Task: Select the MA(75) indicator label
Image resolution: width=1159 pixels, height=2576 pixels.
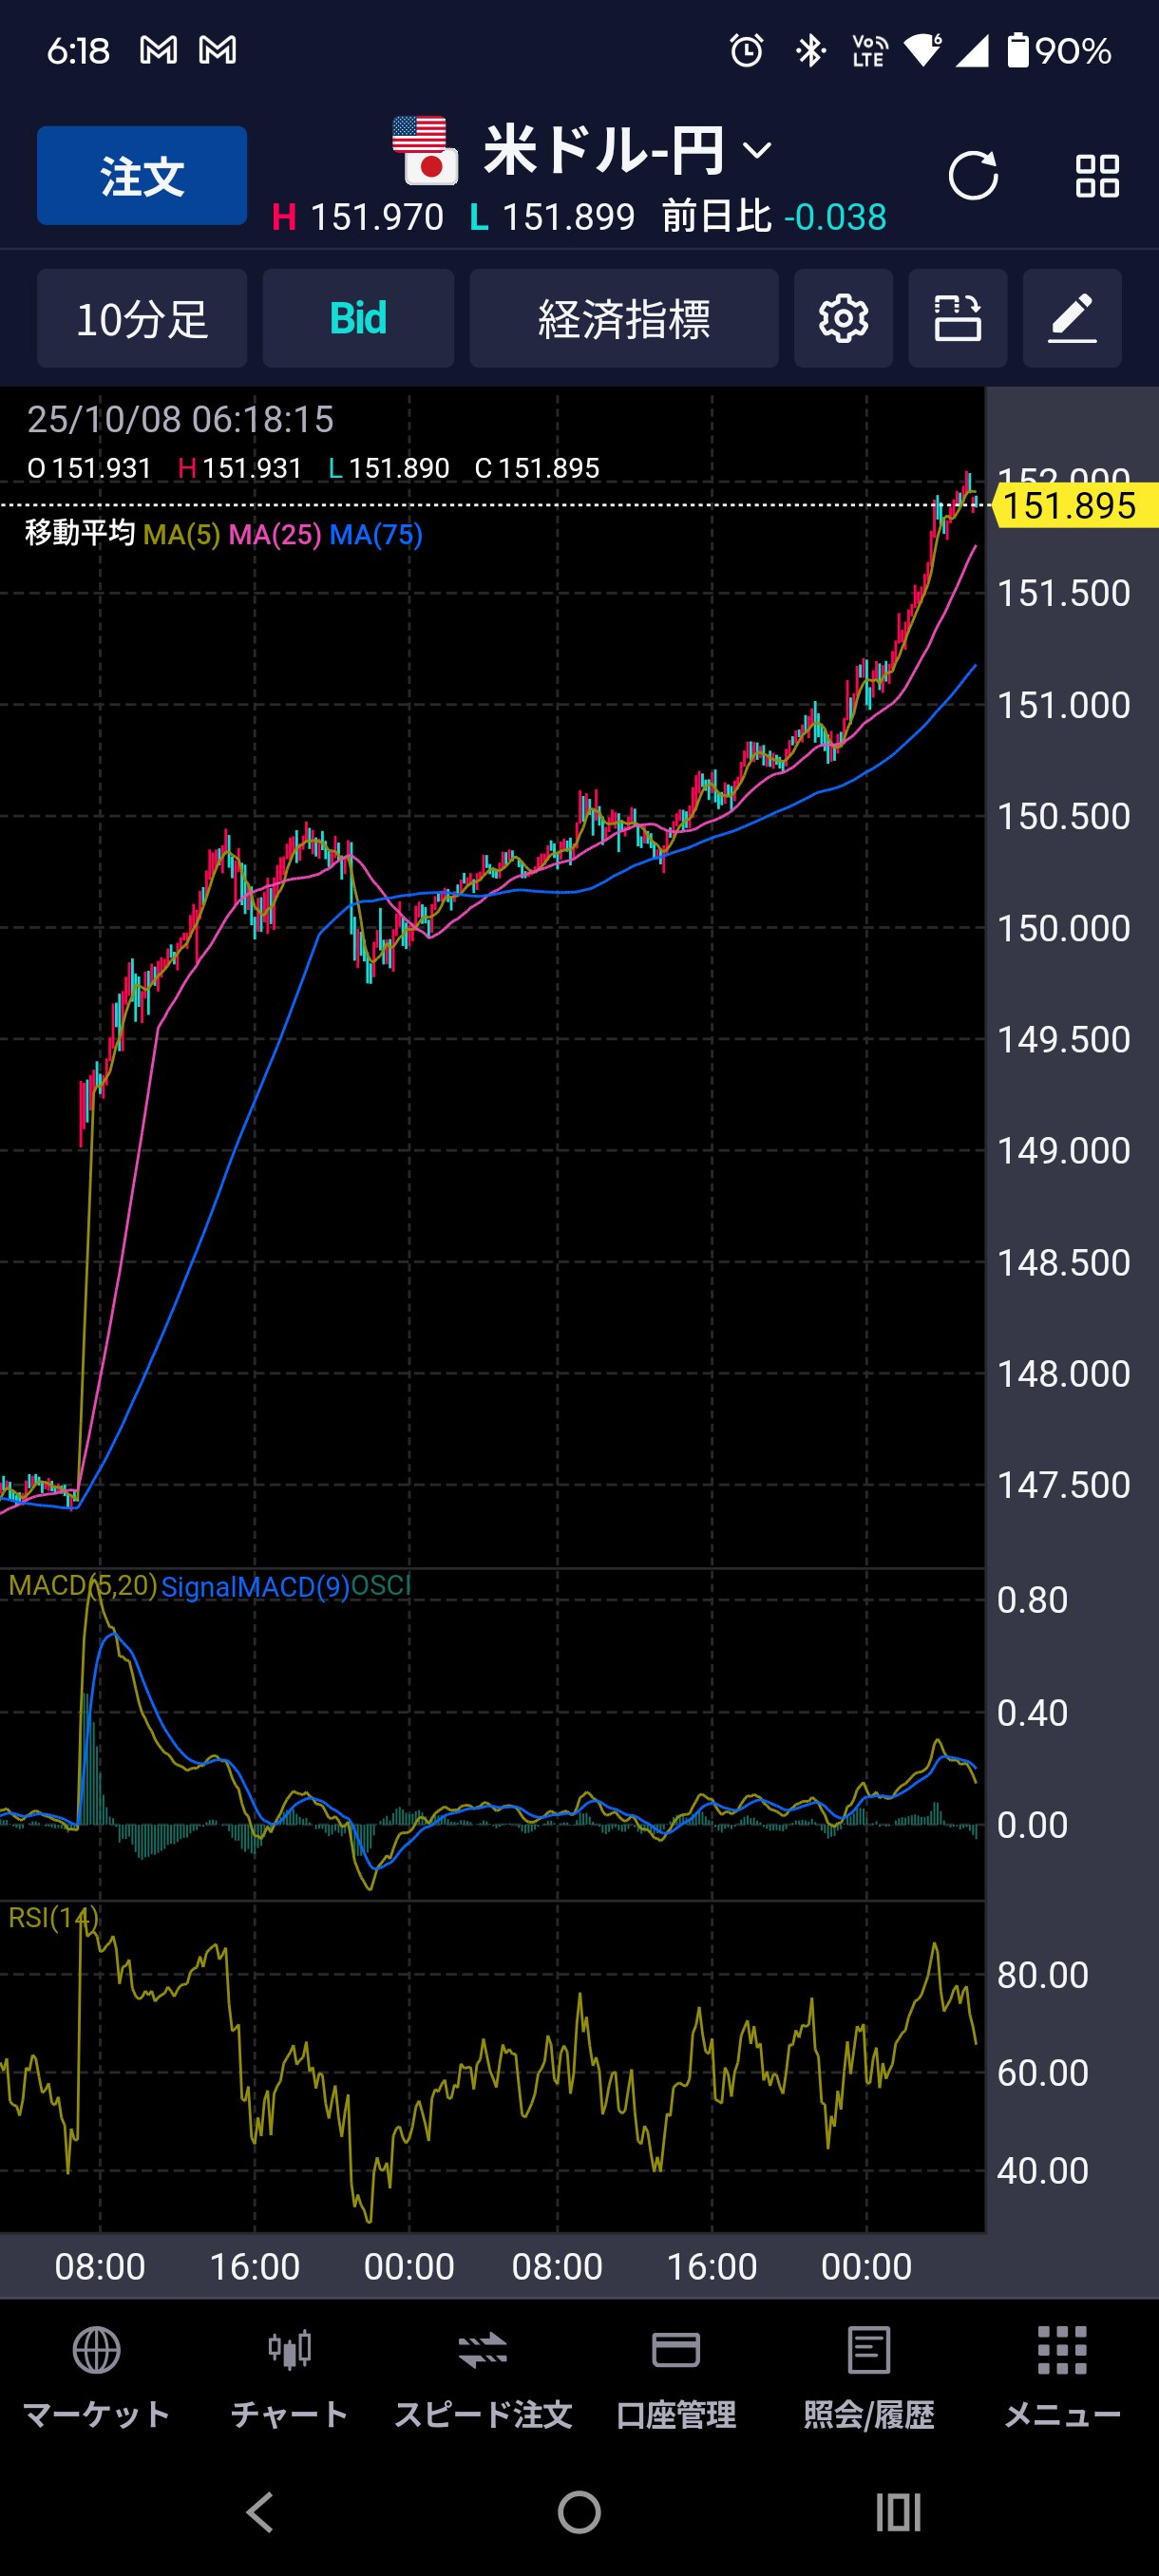Action: coord(376,534)
